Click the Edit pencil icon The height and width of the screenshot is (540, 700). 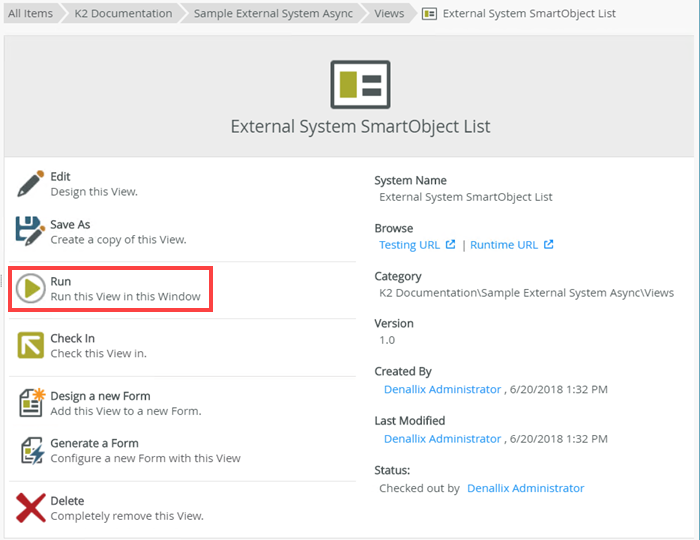coord(31,183)
